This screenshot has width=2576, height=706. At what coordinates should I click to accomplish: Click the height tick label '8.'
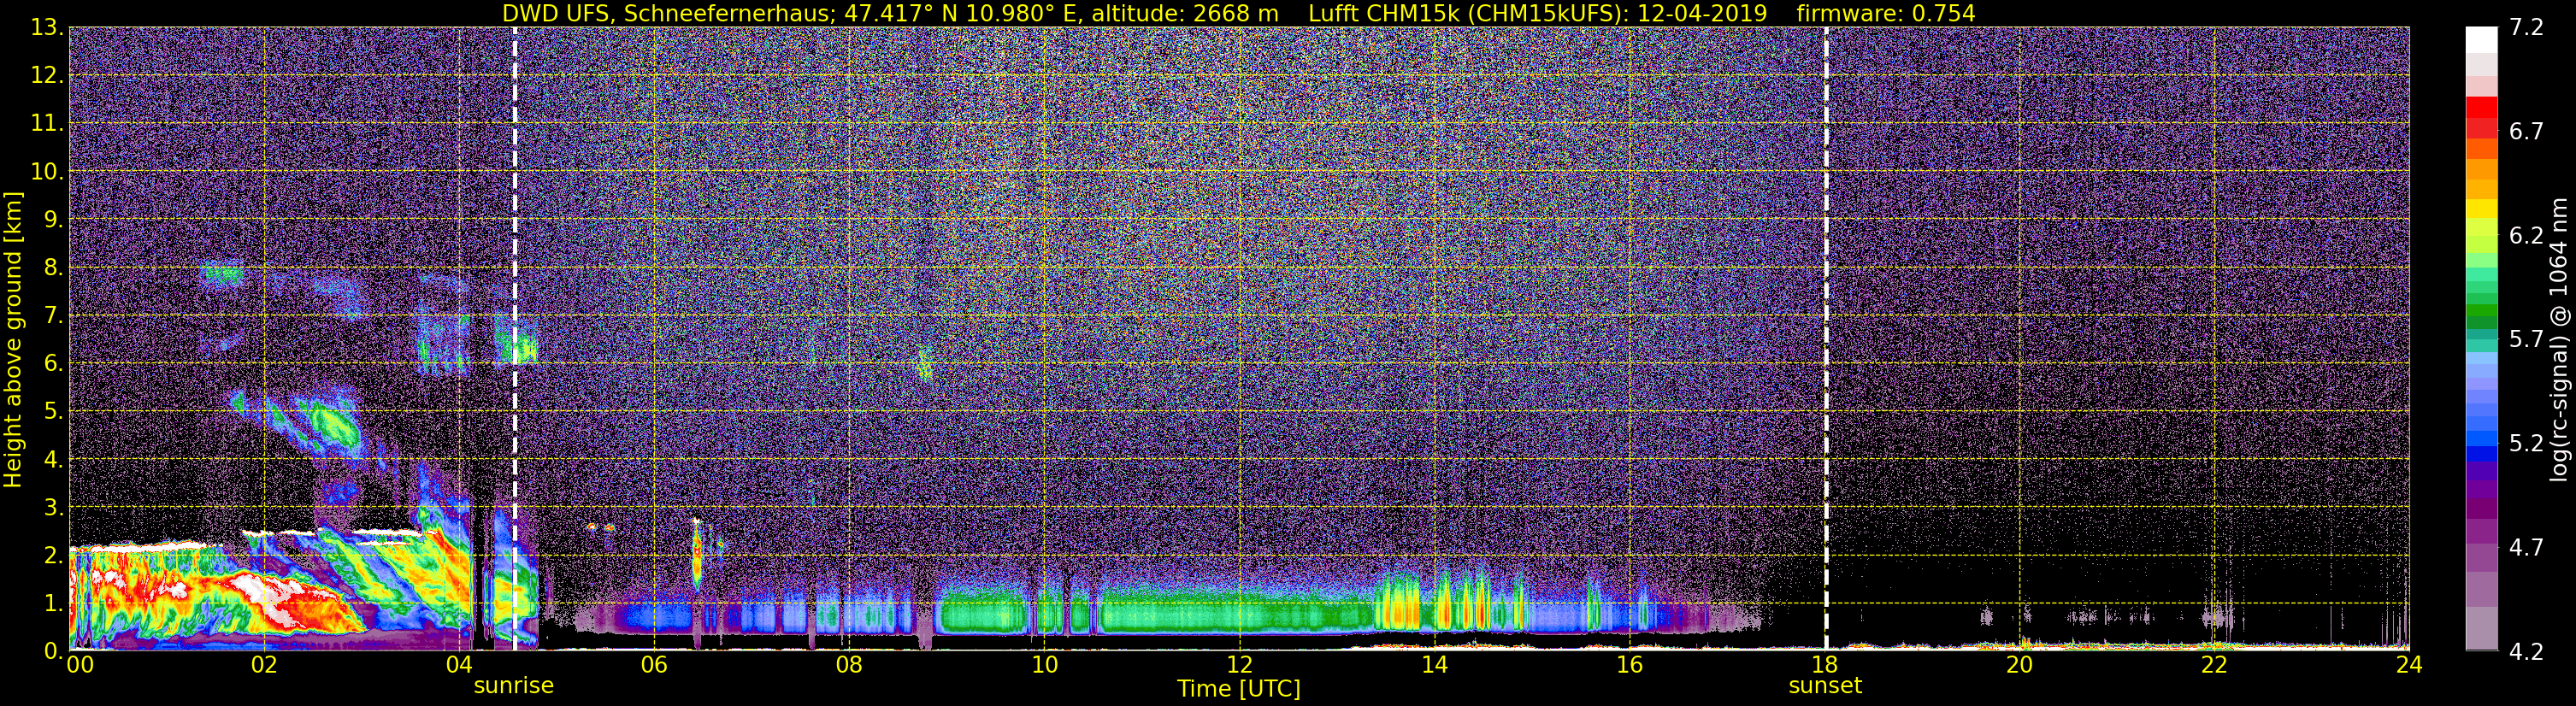click(x=53, y=268)
